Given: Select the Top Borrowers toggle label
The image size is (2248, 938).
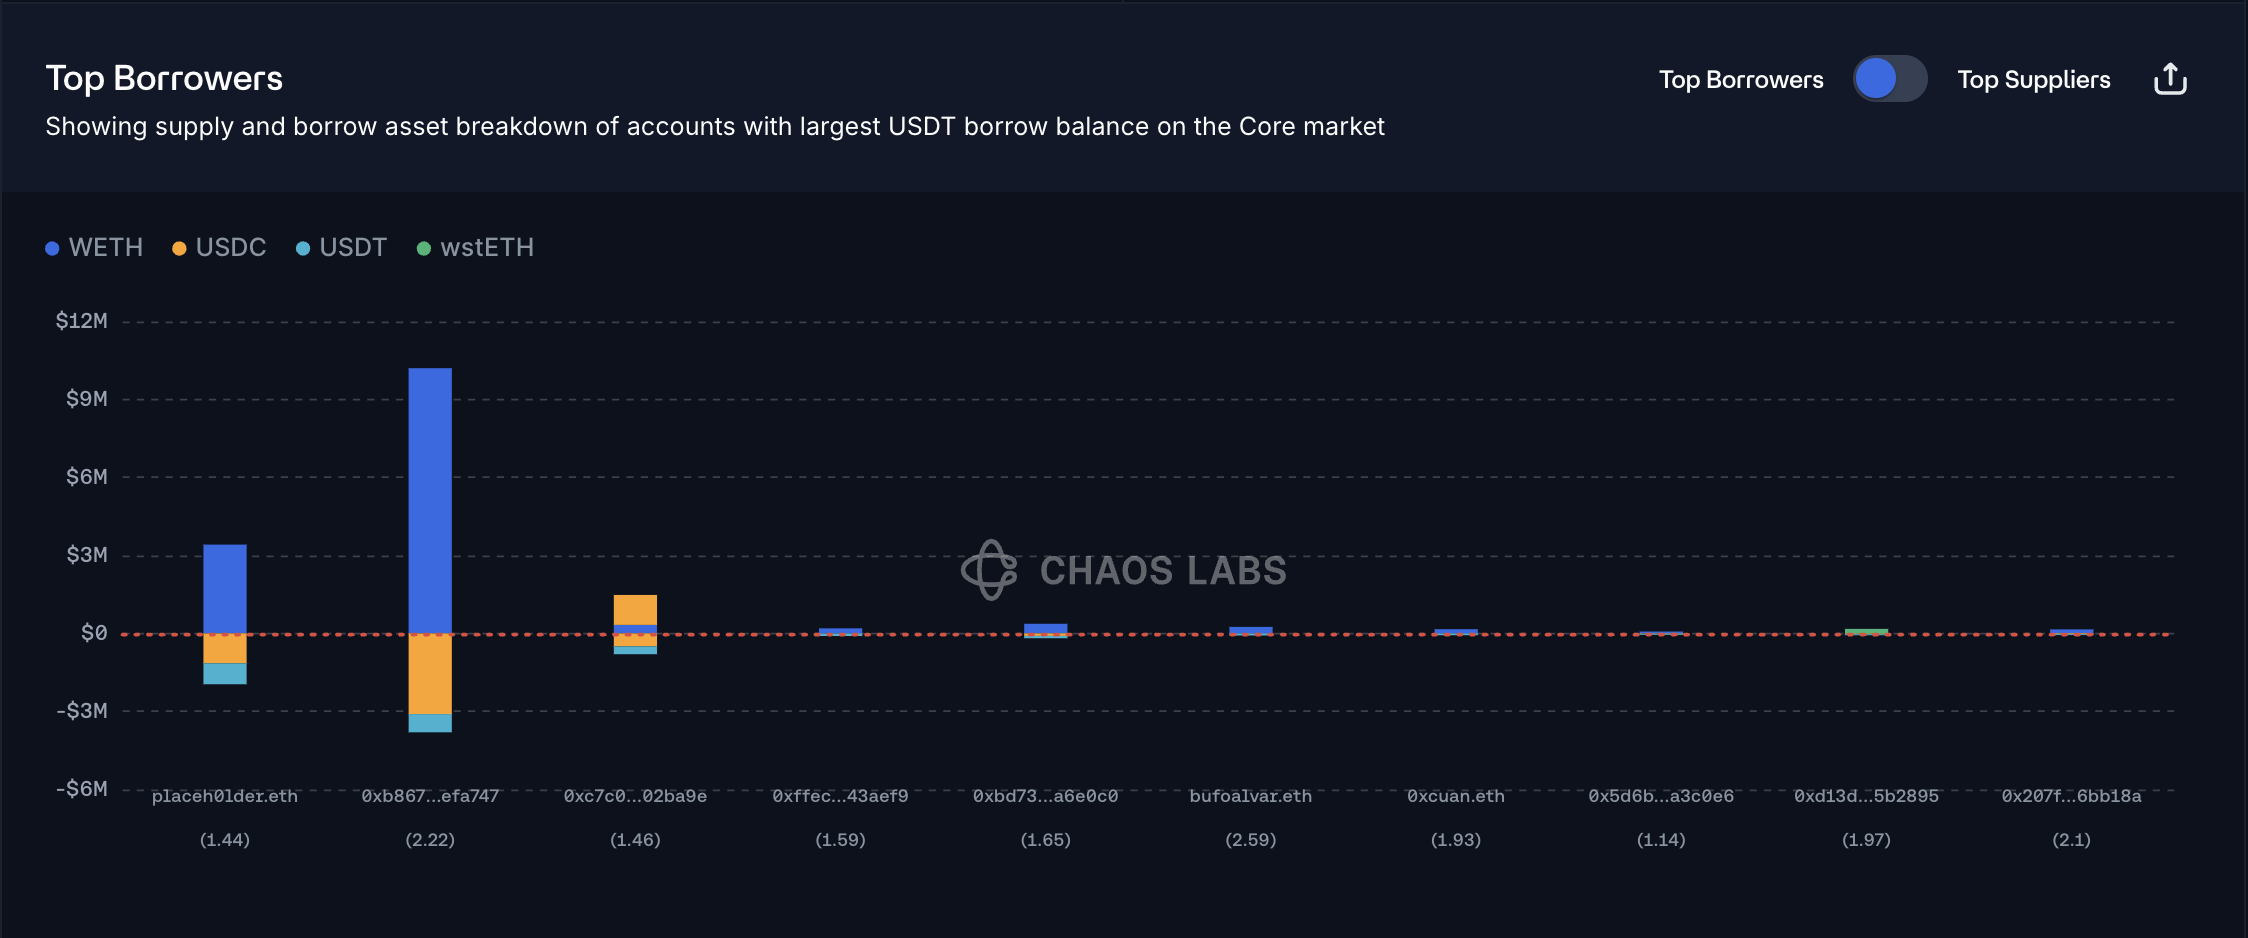Looking at the screenshot, I should [x=1740, y=80].
